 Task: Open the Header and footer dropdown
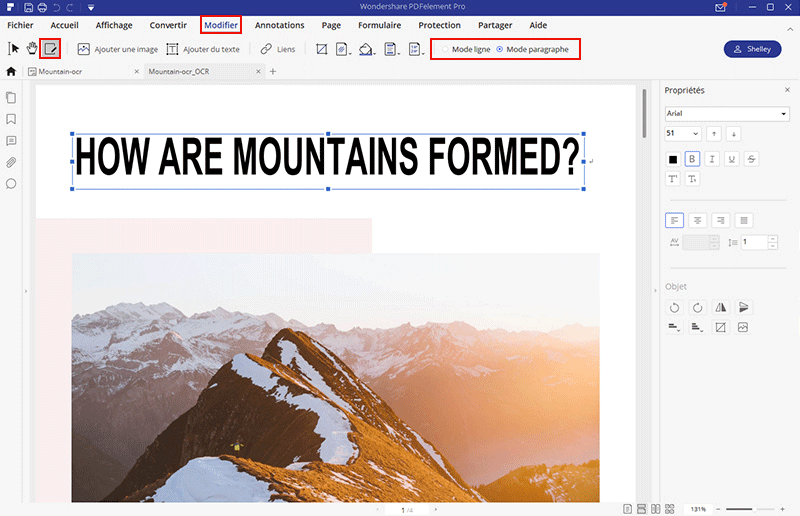pos(391,50)
